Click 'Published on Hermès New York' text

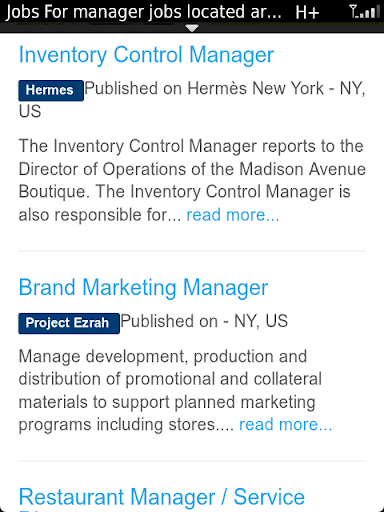click(204, 89)
